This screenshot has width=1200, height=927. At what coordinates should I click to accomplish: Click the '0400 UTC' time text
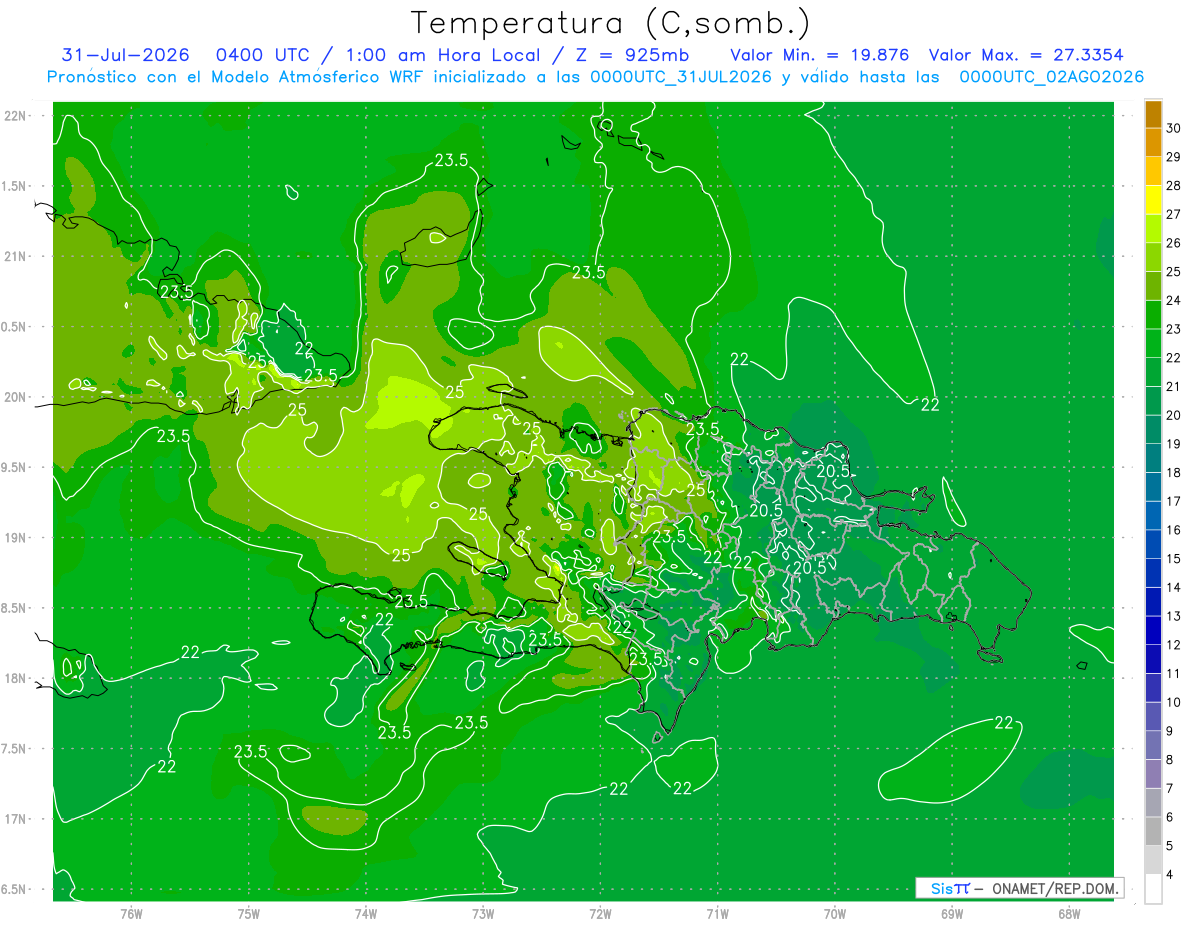tap(264, 55)
